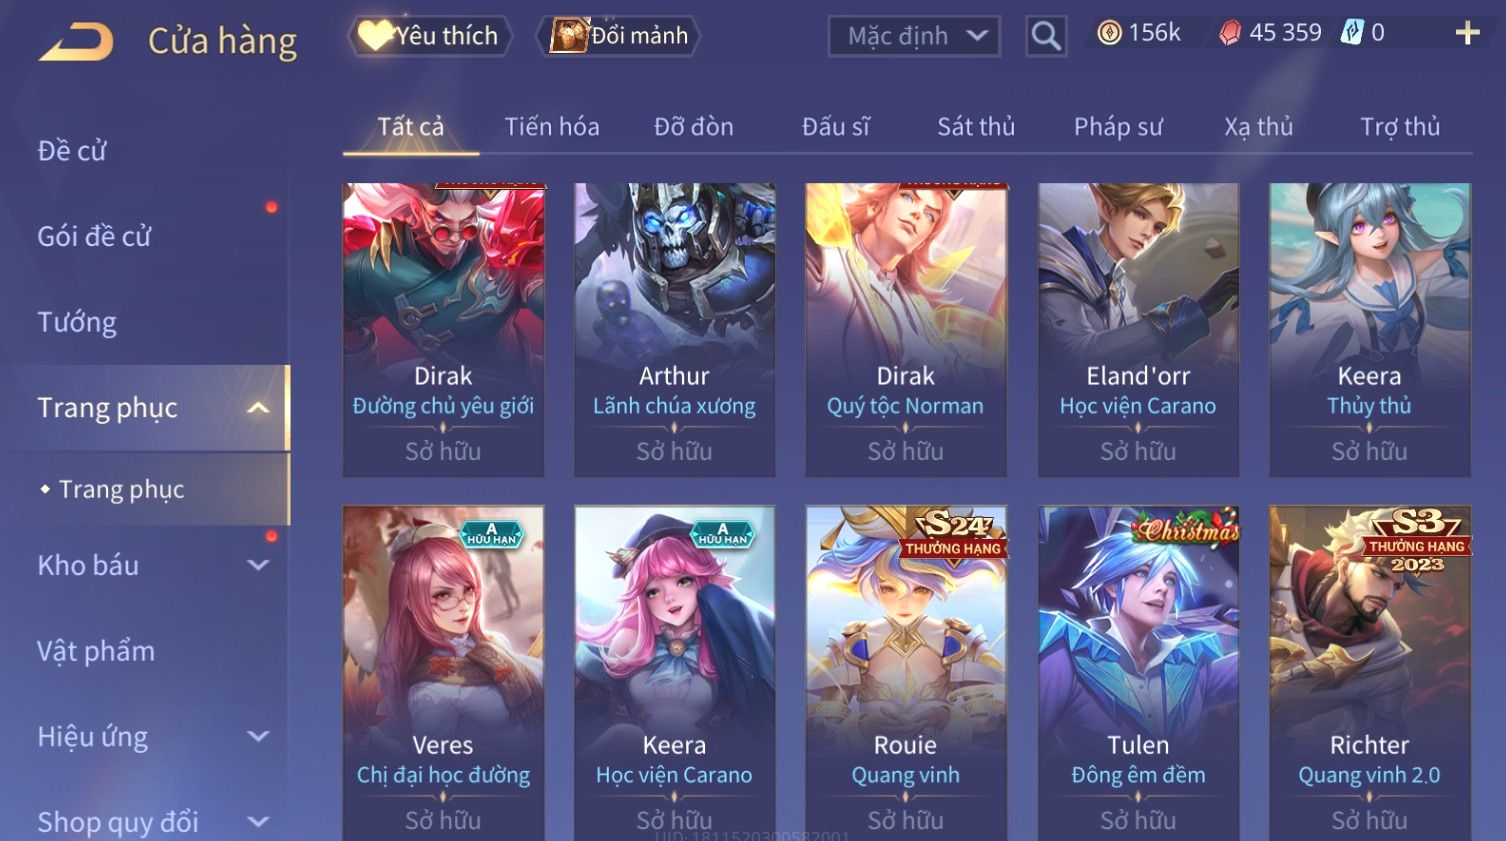Screen dimensions: 1506x841
Task: Open the Mặc định sort dropdown
Action: pos(914,36)
